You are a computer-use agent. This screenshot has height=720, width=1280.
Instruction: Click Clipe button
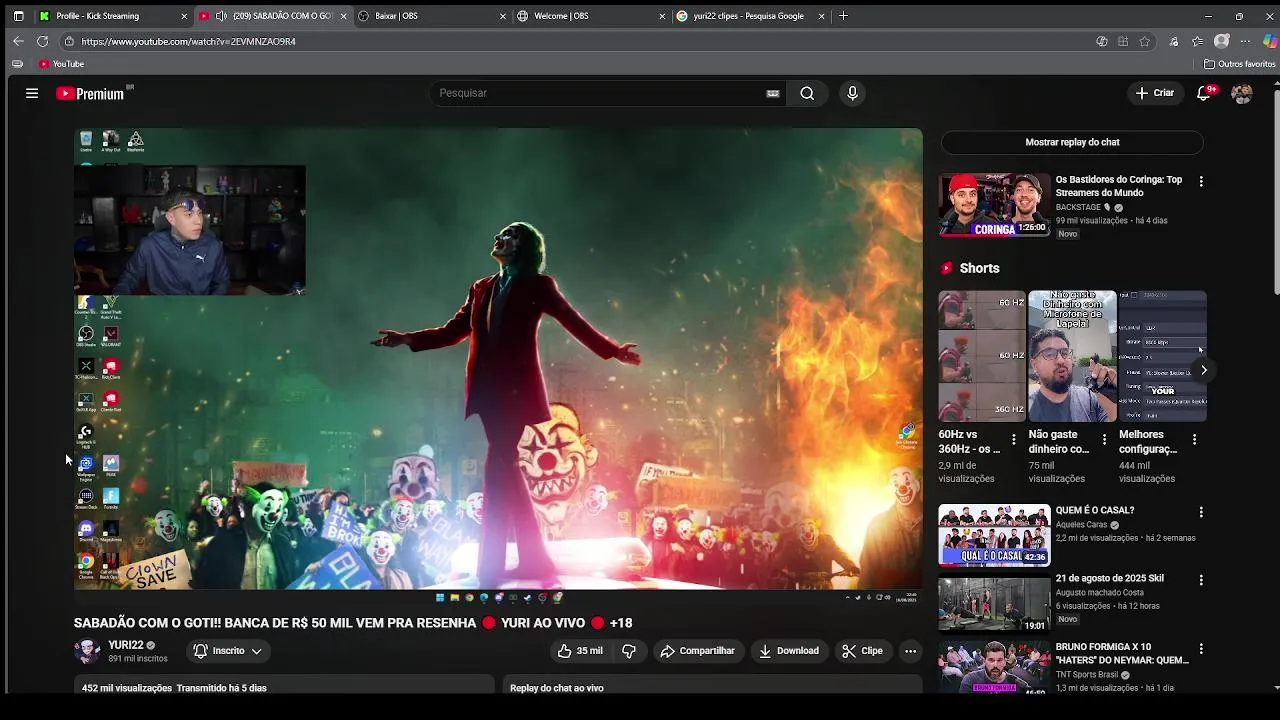[x=862, y=651]
